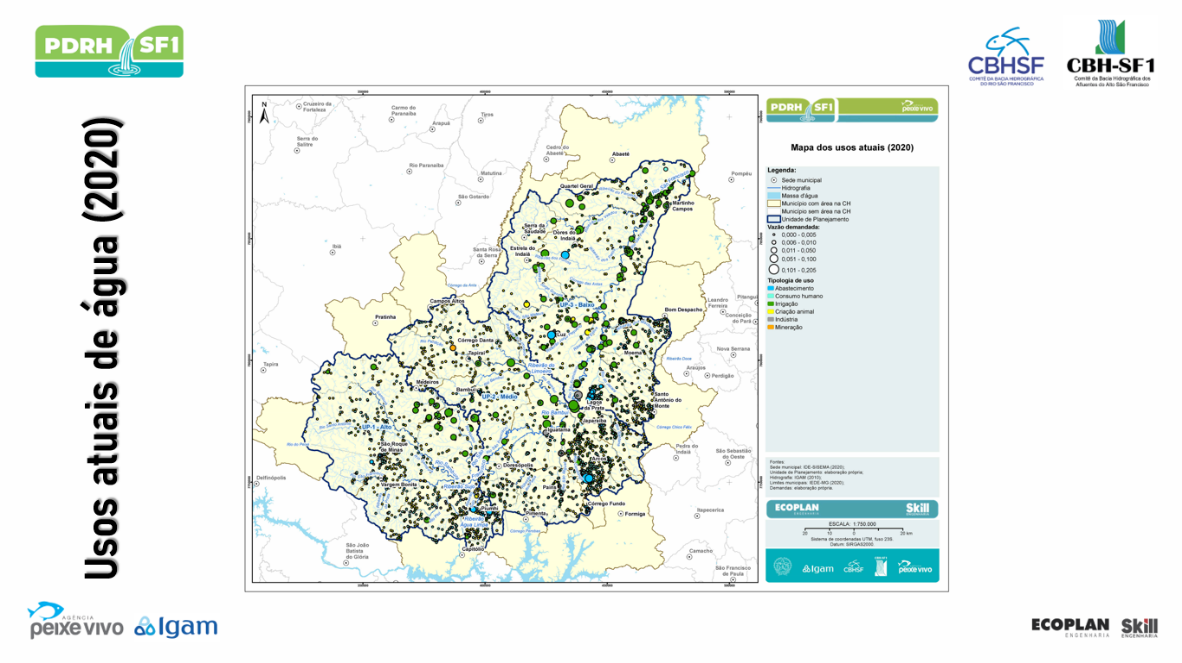The height and width of the screenshot is (663, 1182).
Task: Click the Hidrografia line legend symbol
Action: click(x=773, y=188)
